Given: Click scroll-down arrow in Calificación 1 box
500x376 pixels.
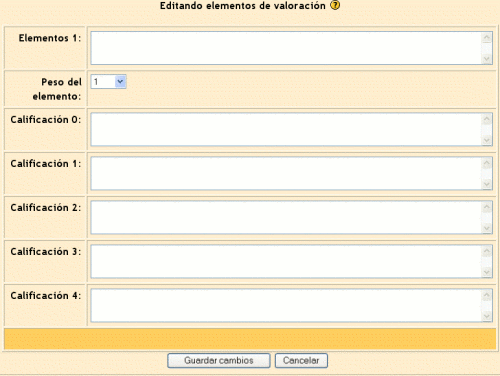Looking at the screenshot, I should point(487,184).
